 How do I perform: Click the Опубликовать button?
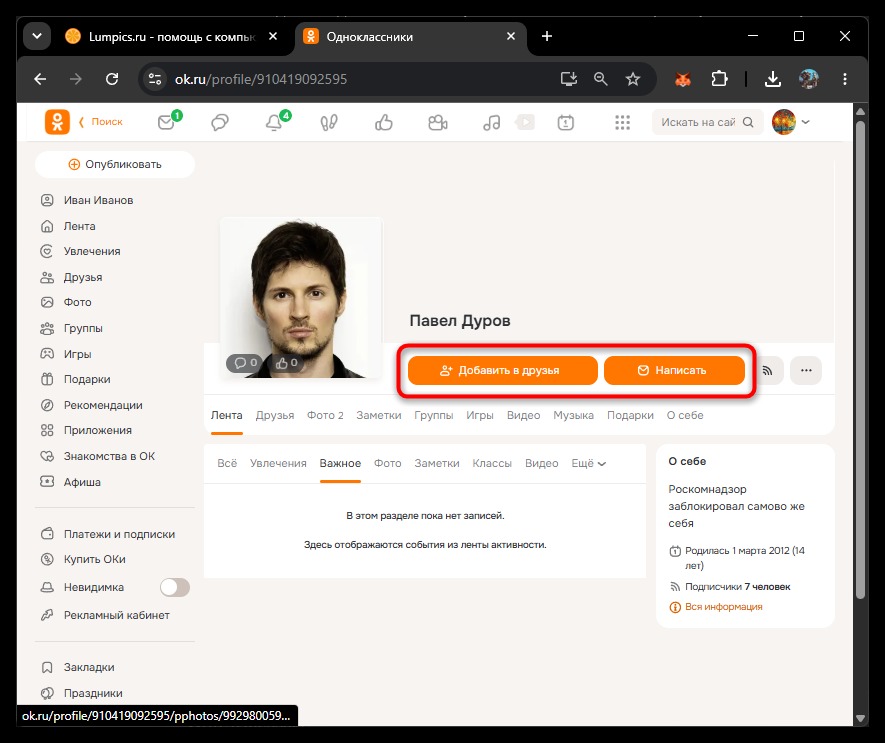point(115,164)
